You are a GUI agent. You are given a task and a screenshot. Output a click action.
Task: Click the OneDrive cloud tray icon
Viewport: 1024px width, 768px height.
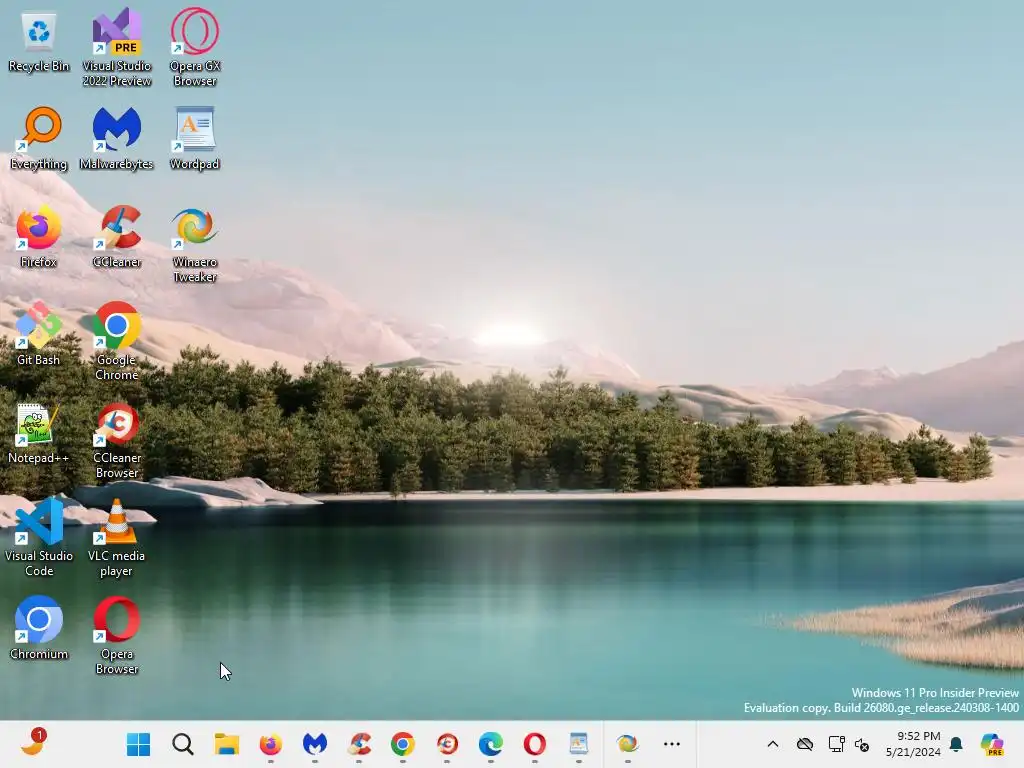click(805, 744)
